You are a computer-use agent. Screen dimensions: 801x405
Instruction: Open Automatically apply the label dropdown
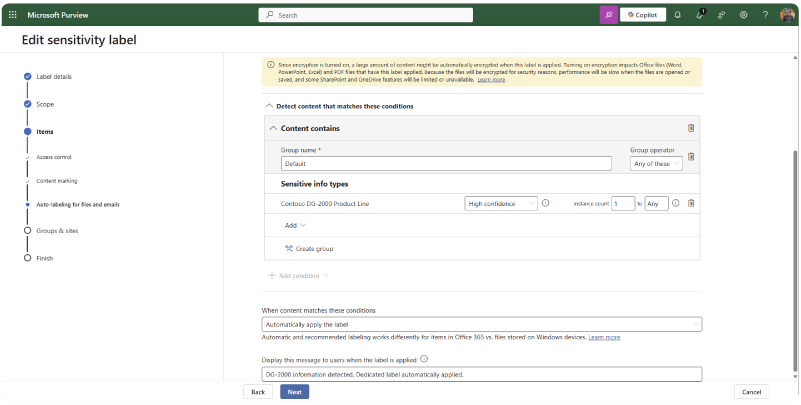click(481, 324)
